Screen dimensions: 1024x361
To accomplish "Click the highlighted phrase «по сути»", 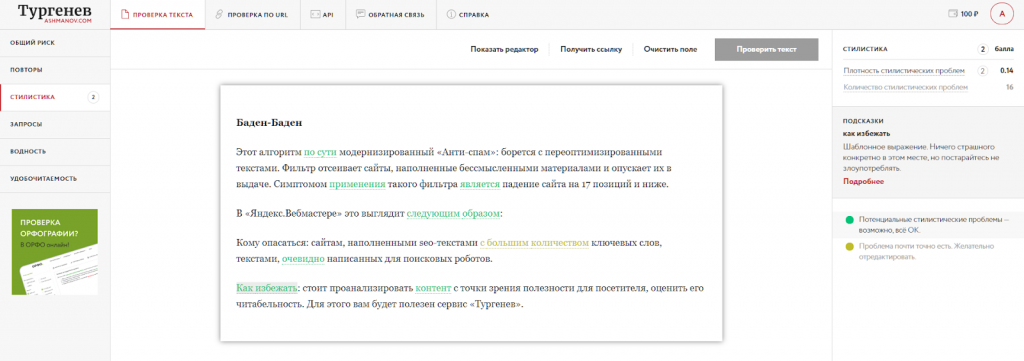I will click(x=320, y=152).
